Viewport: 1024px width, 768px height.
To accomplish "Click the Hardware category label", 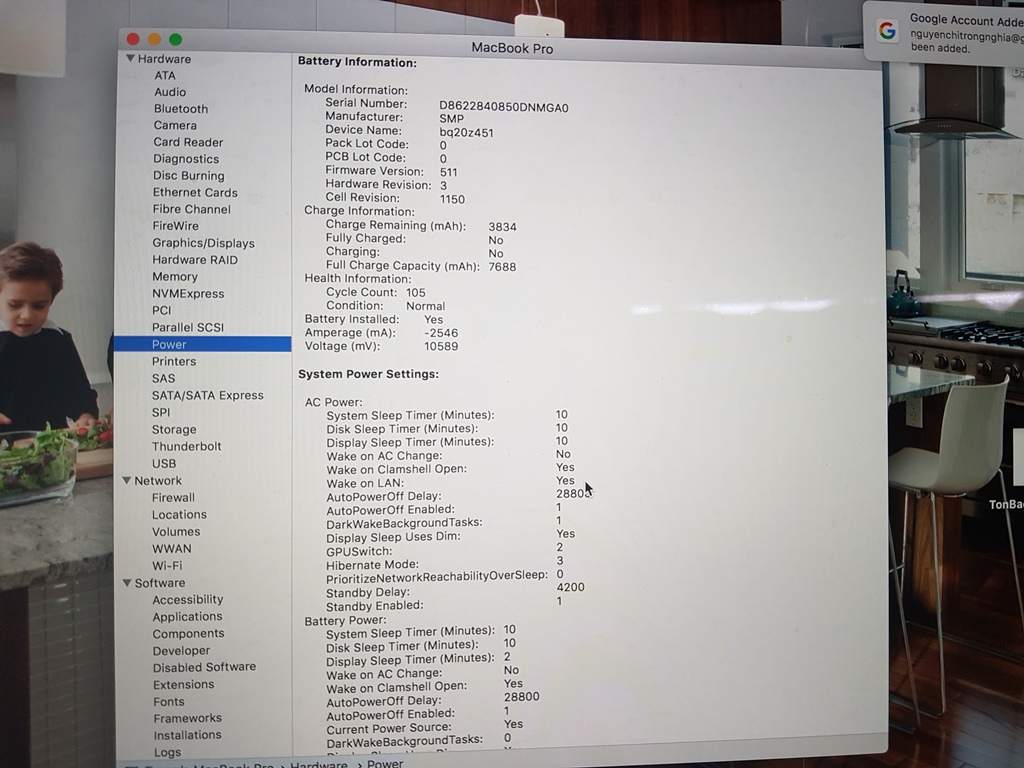I will pos(164,59).
